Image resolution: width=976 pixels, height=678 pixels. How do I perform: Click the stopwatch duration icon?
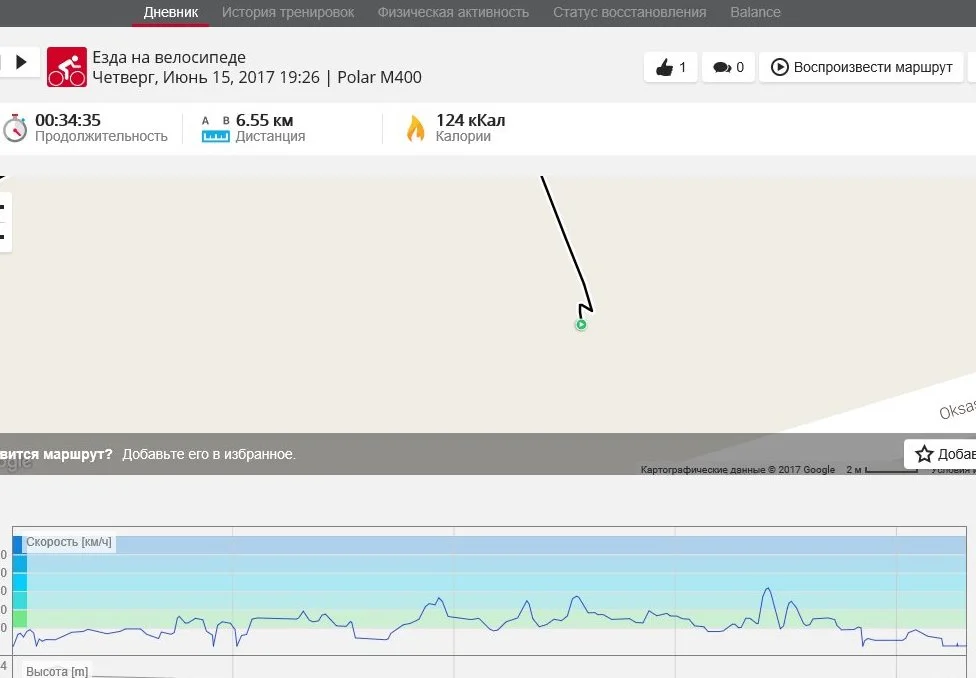point(15,128)
